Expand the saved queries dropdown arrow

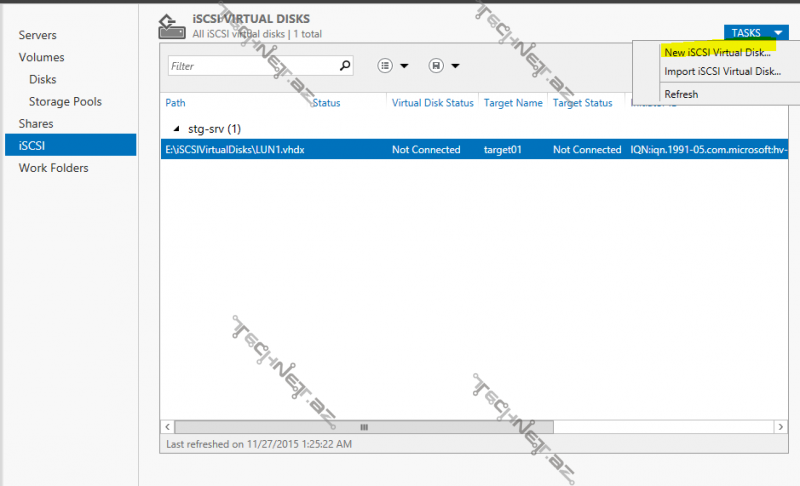(x=455, y=67)
